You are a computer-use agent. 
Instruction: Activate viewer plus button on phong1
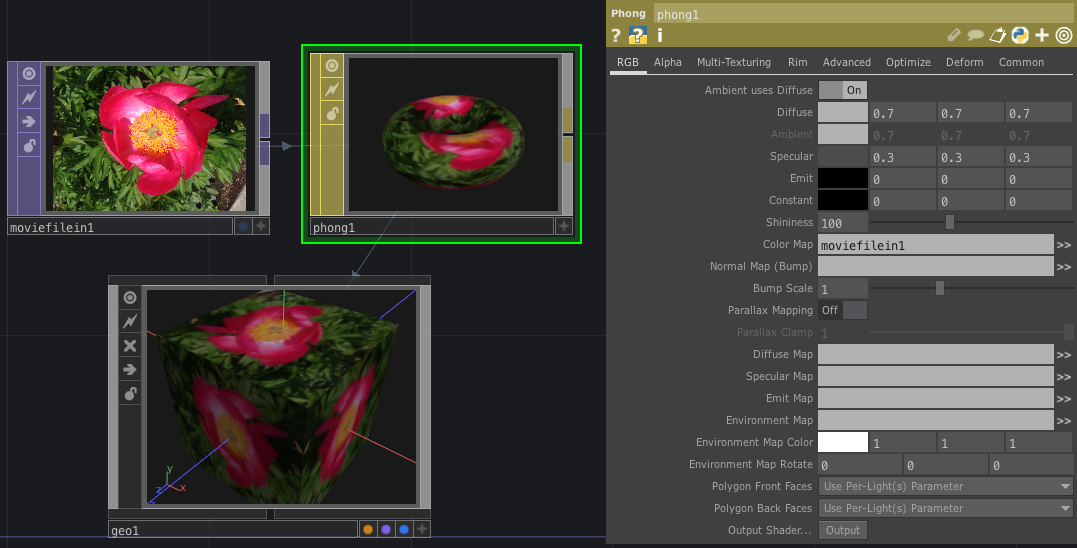tap(564, 226)
